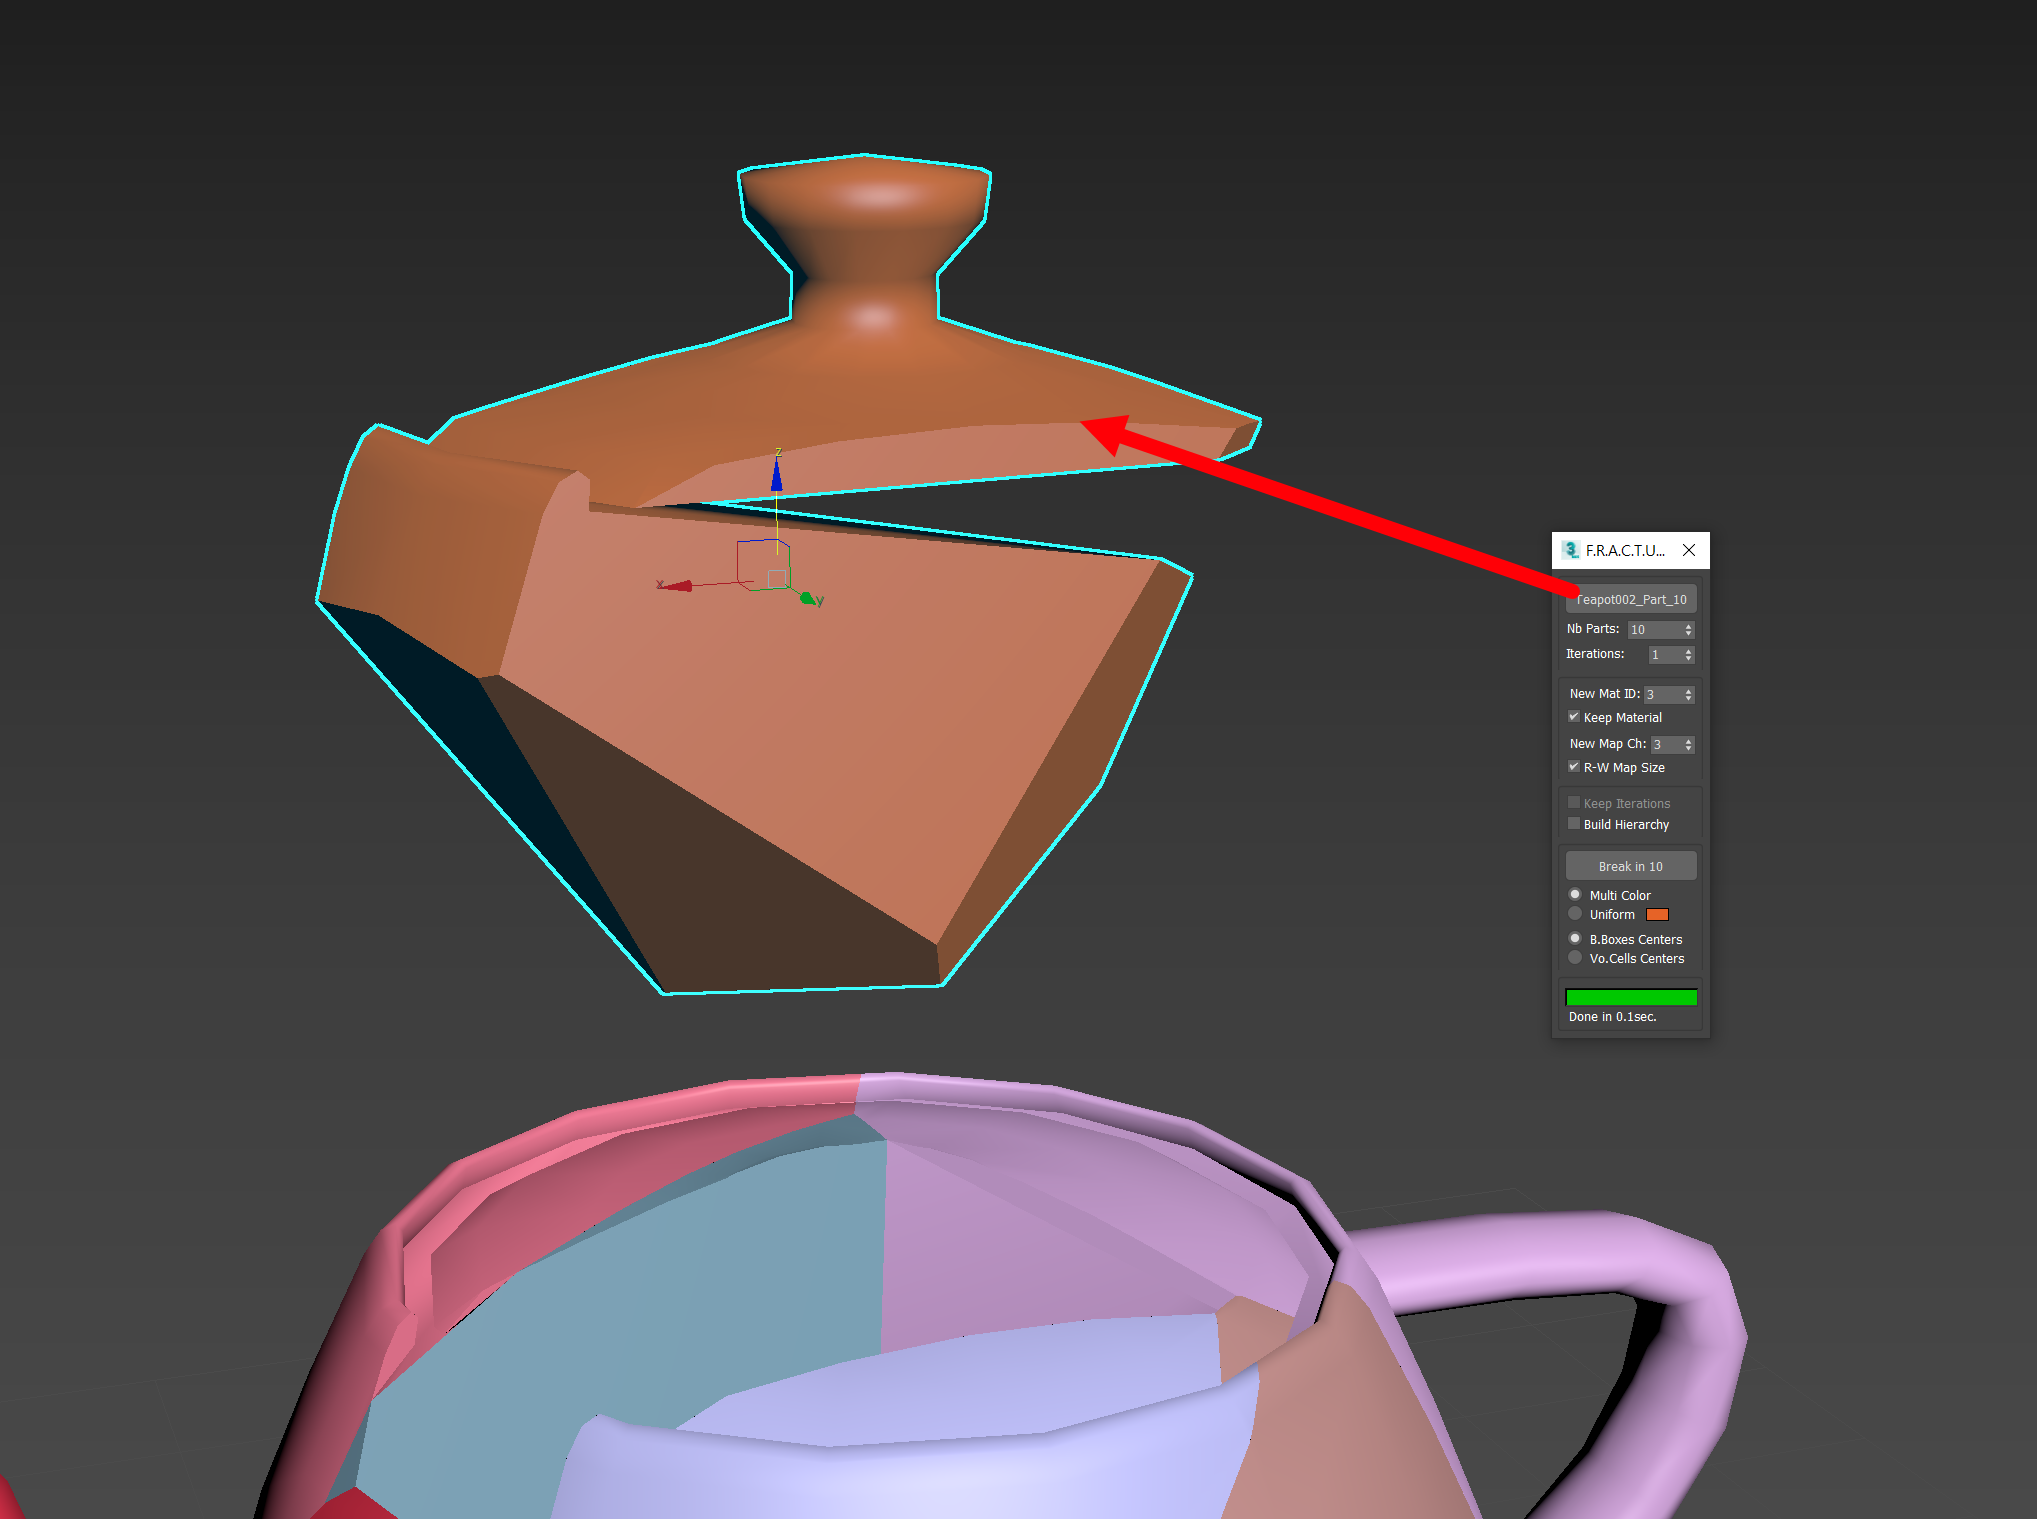Toggle the Keep Material checkbox

(x=1574, y=717)
